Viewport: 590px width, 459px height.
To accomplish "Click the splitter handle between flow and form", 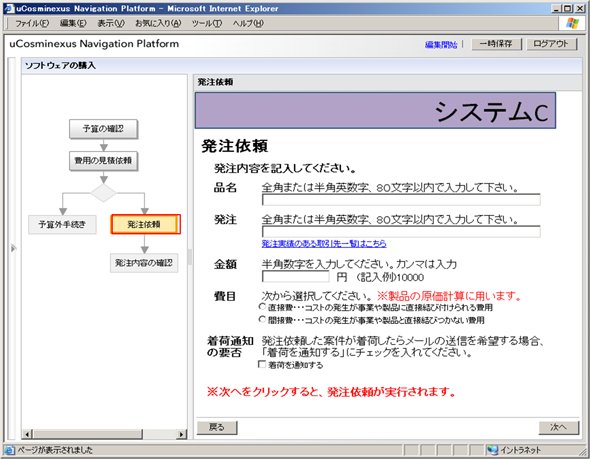I will (190, 256).
